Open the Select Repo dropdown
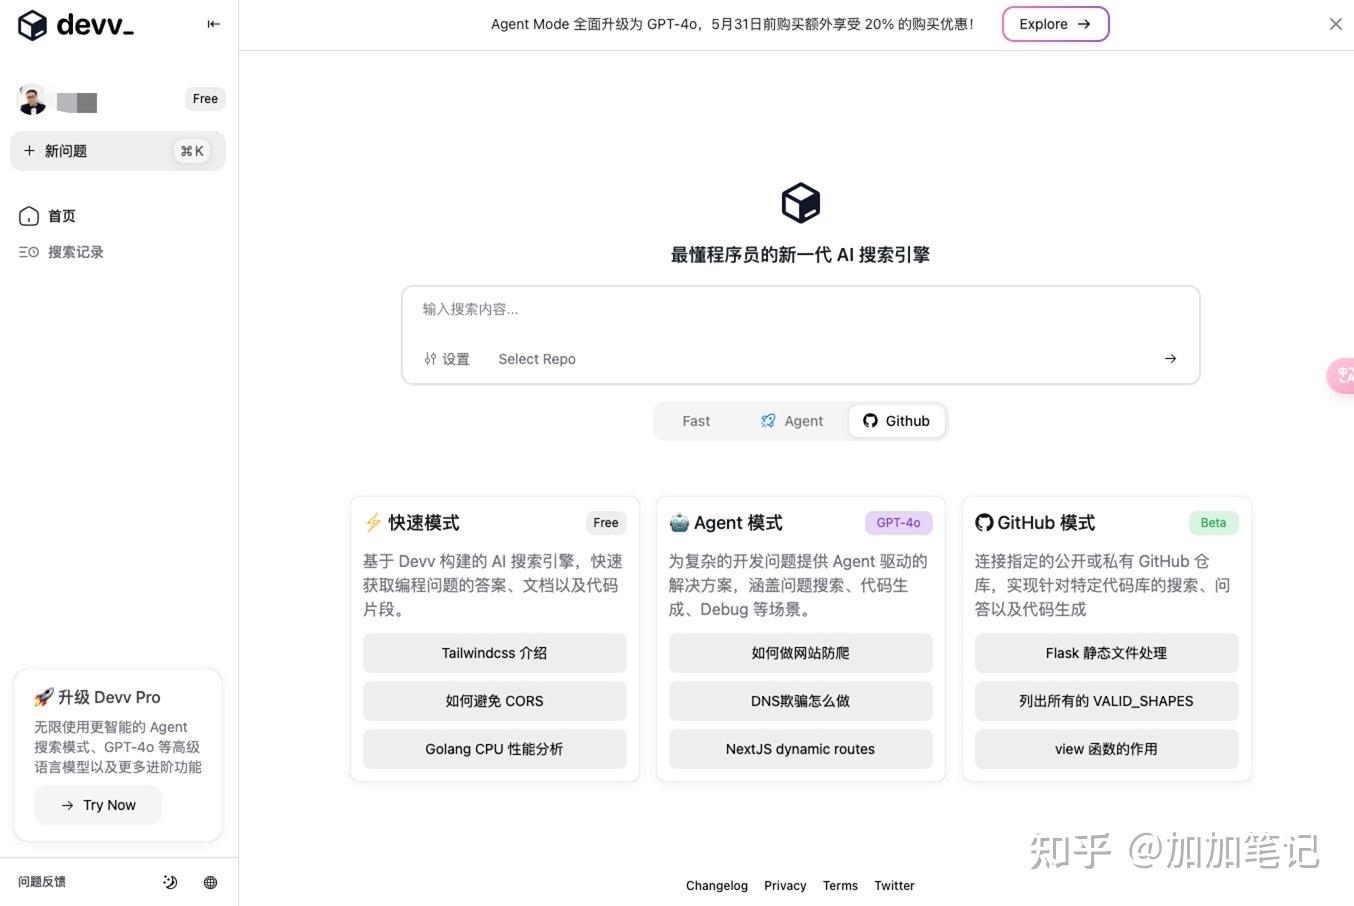Screen dimensions: 1354x906 click(x=537, y=358)
